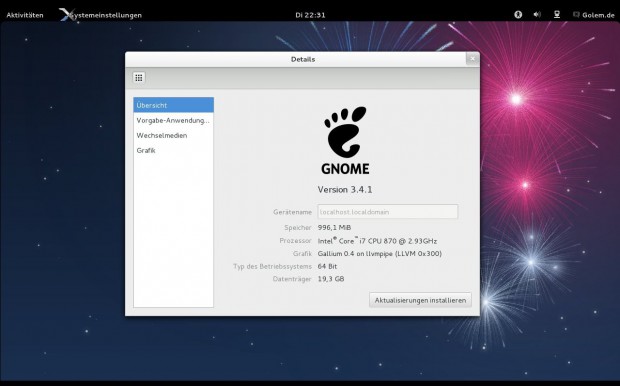
Task: Click the Datenträger label
Action: [x=292, y=279]
